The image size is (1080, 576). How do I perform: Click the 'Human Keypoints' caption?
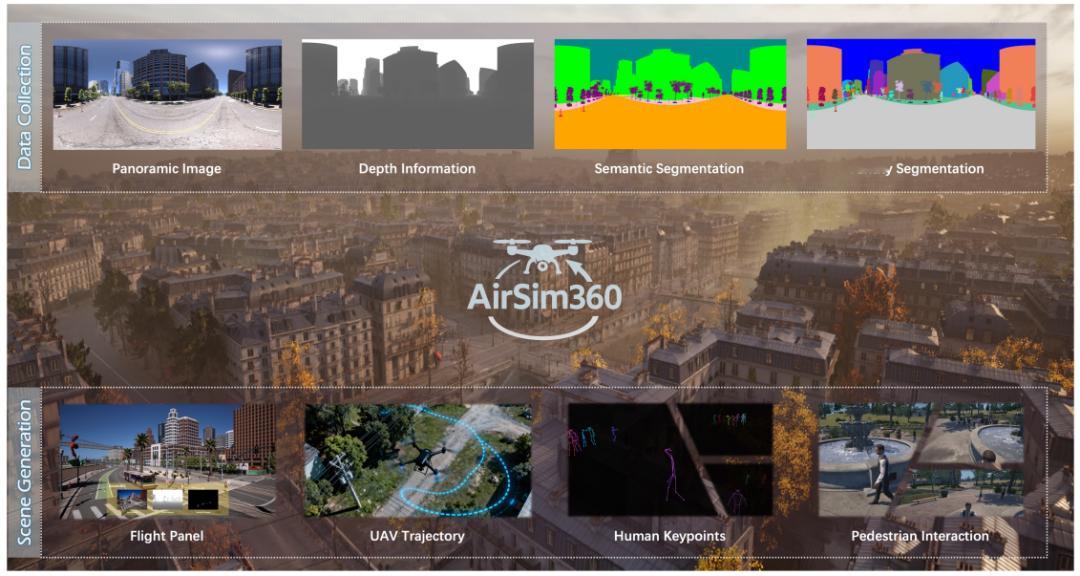coord(669,536)
